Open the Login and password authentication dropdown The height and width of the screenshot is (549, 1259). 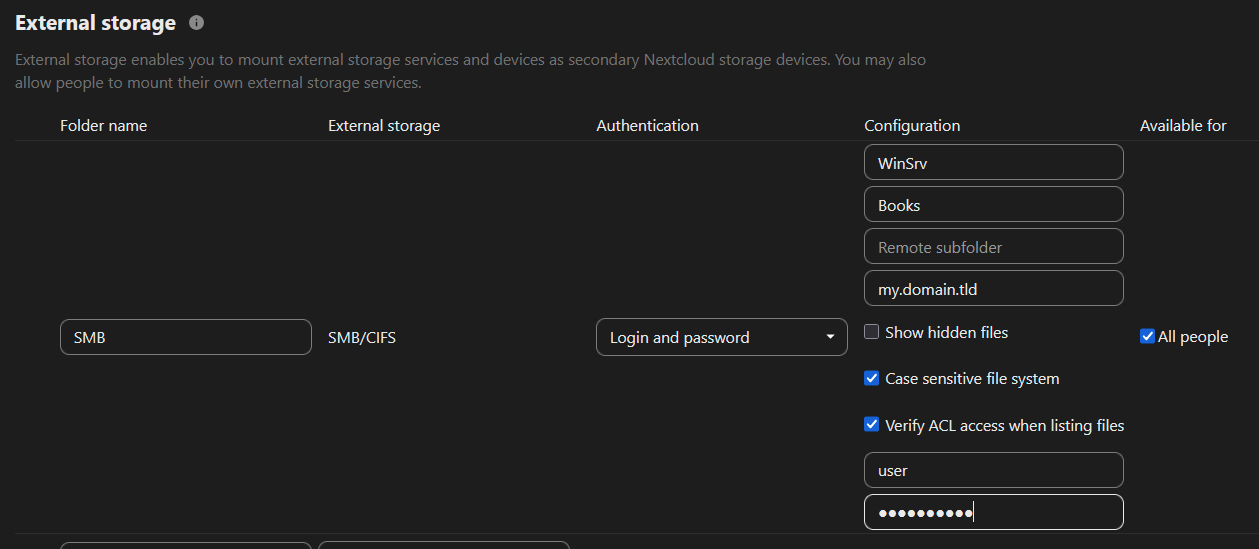click(x=721, y=338)
